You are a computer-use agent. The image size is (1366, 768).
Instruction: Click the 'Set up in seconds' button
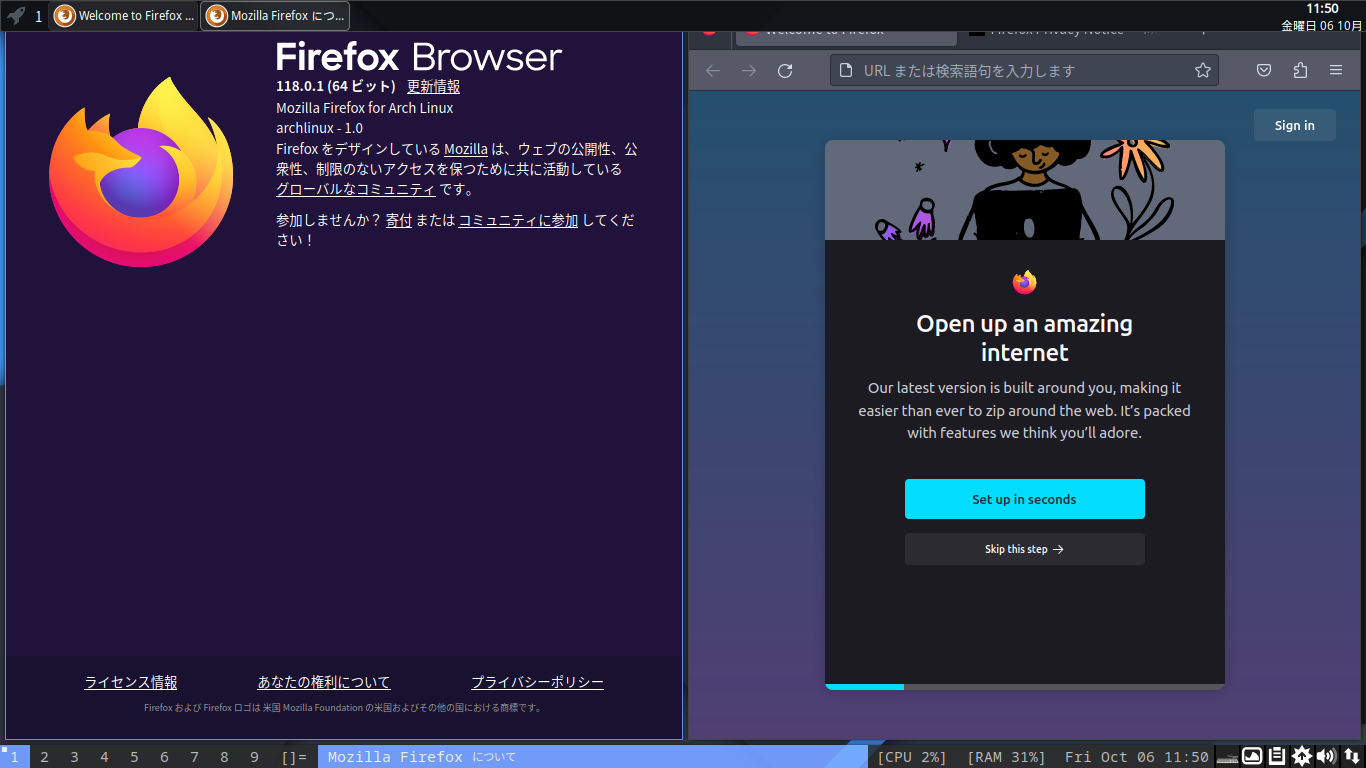coord(1024,499)
